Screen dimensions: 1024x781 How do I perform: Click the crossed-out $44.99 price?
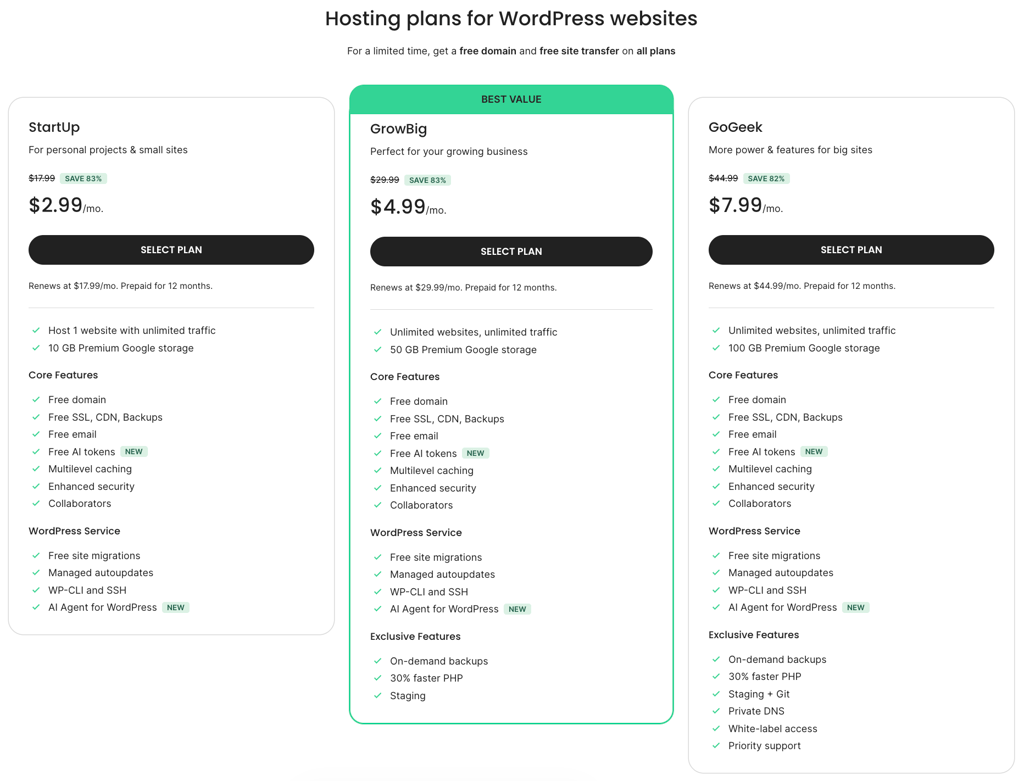tap(723, 178)
